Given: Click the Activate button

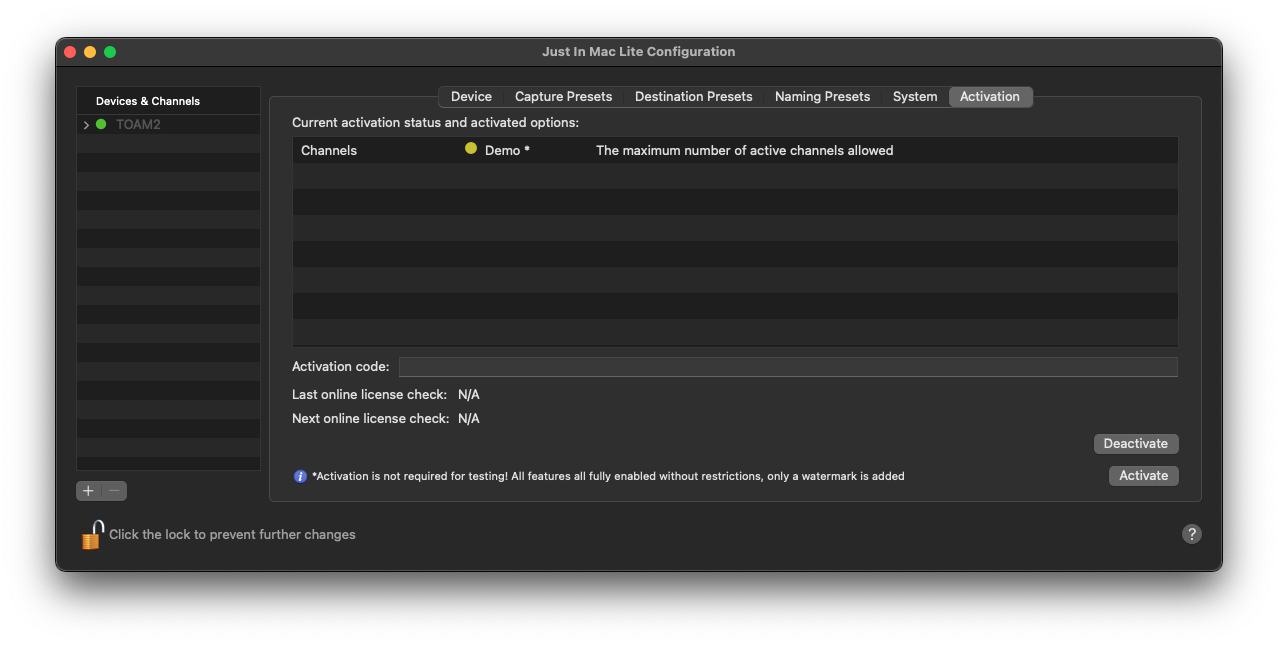Looking at the screenshot, I should tap(1144, 476).
